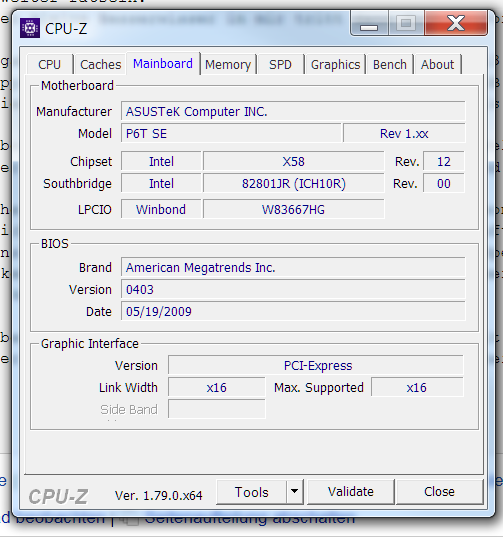This screenshot has height=537, width=503.
Task: Select the BIOS version 0403 field
Action: coord(293,289)
